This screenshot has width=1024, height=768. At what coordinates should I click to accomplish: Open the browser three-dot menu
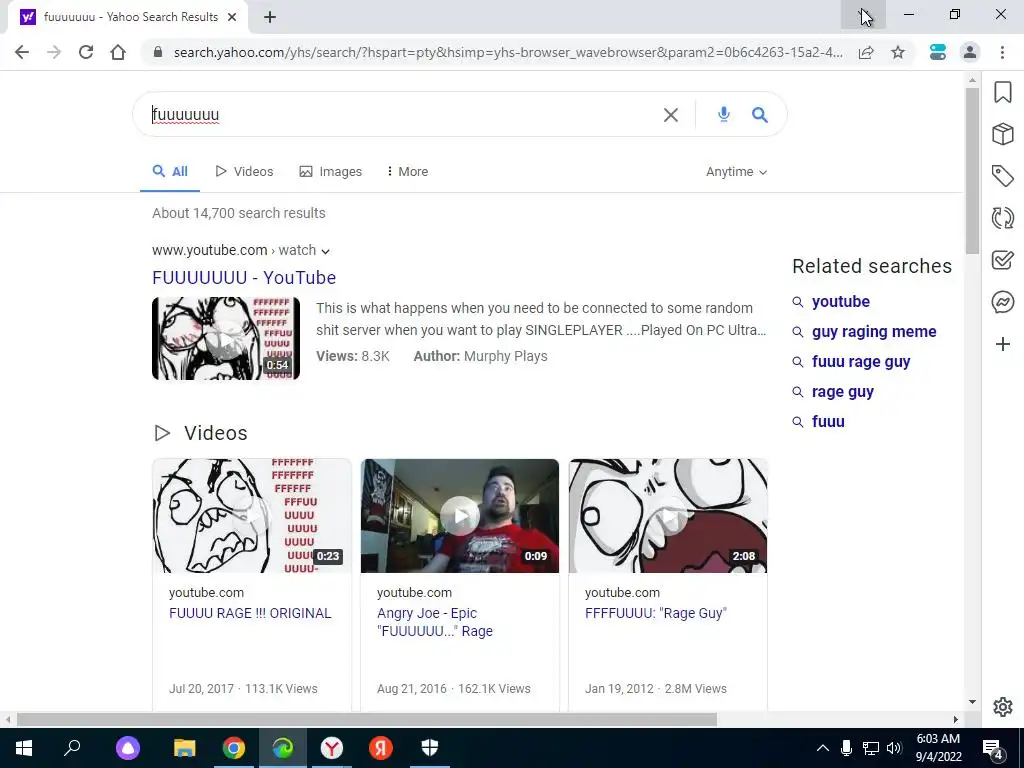1002,52
